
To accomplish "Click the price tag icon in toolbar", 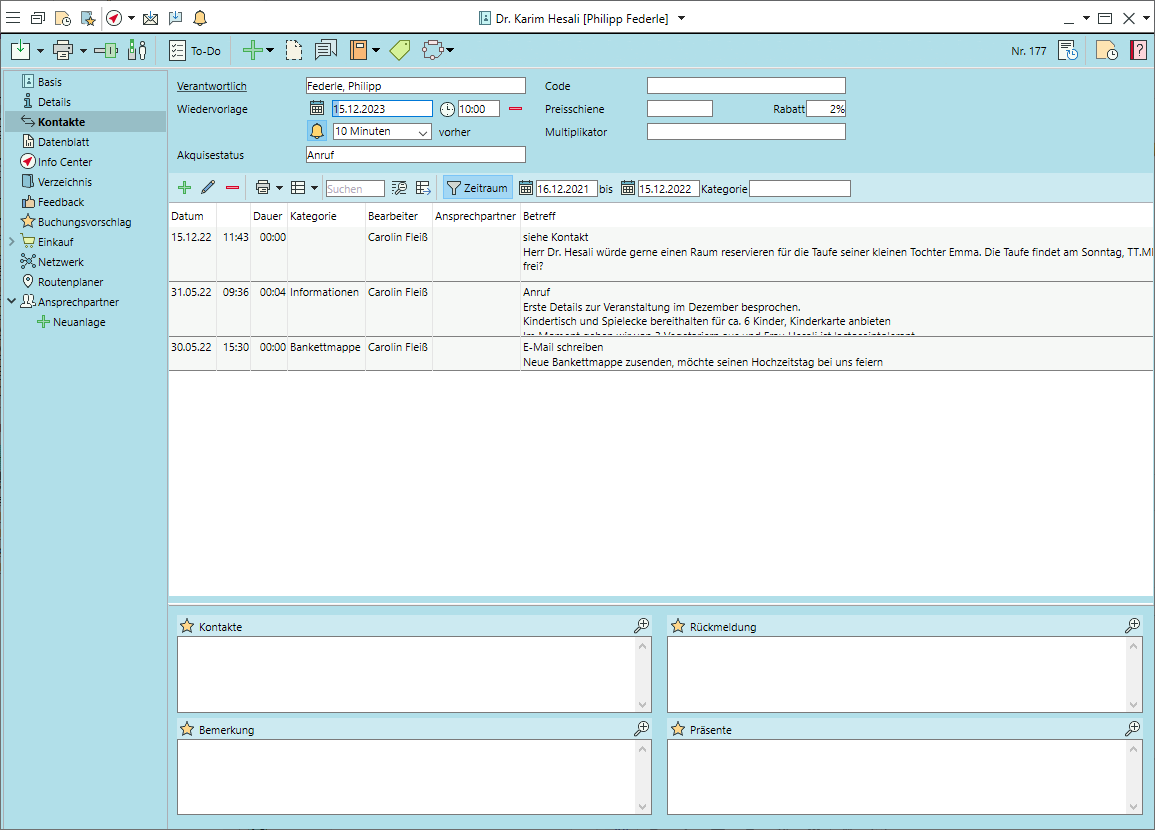I will [x=400, y=50].
